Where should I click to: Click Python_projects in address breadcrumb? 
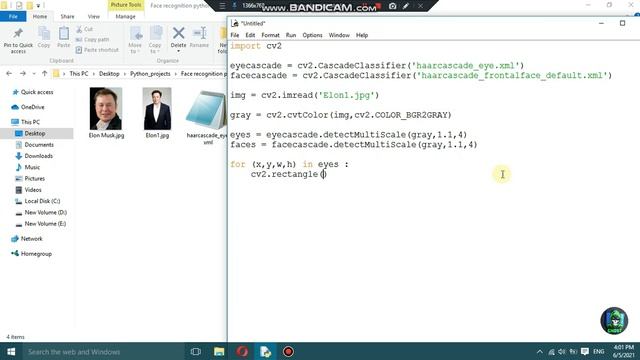coord(150,74)
